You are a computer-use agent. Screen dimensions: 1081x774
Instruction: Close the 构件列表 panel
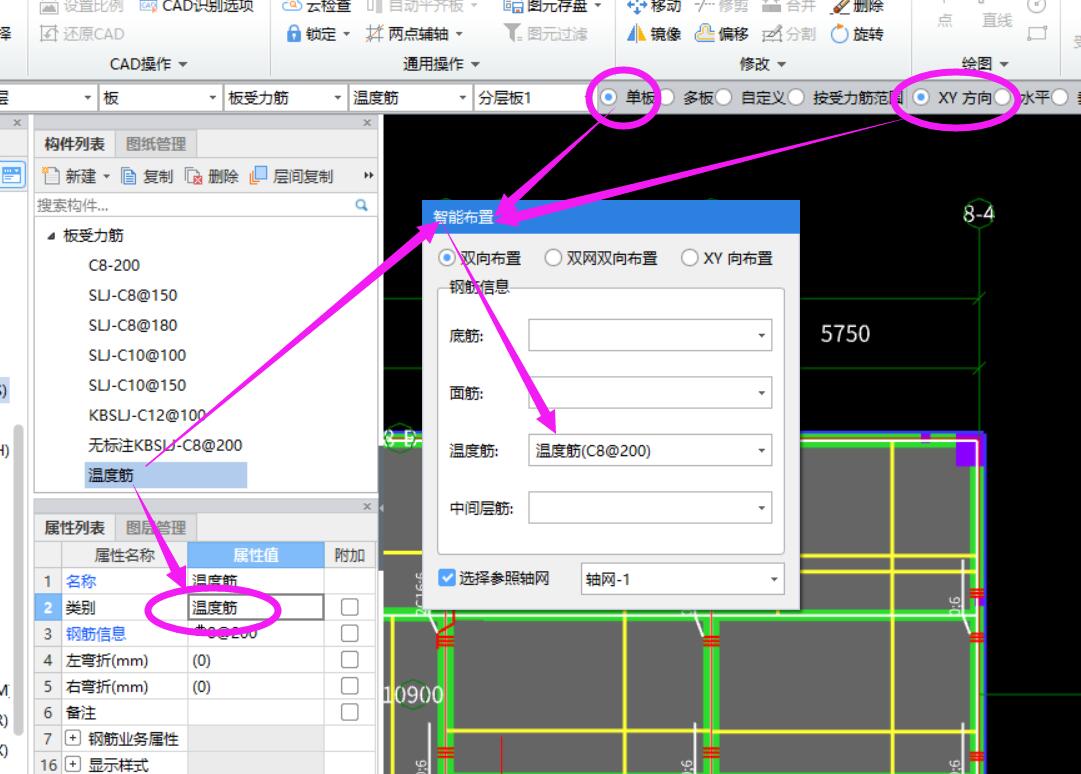tap(367, 123)
